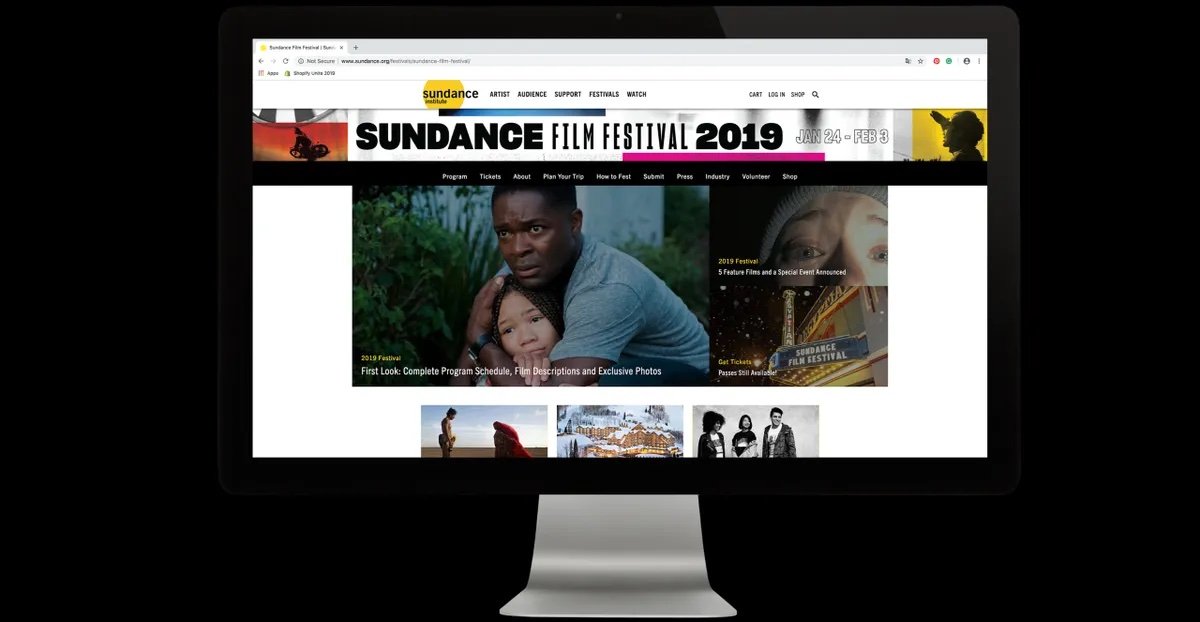Select About in festival navigation
This screenshot has height=622, width=1200.
click(522, 177)
